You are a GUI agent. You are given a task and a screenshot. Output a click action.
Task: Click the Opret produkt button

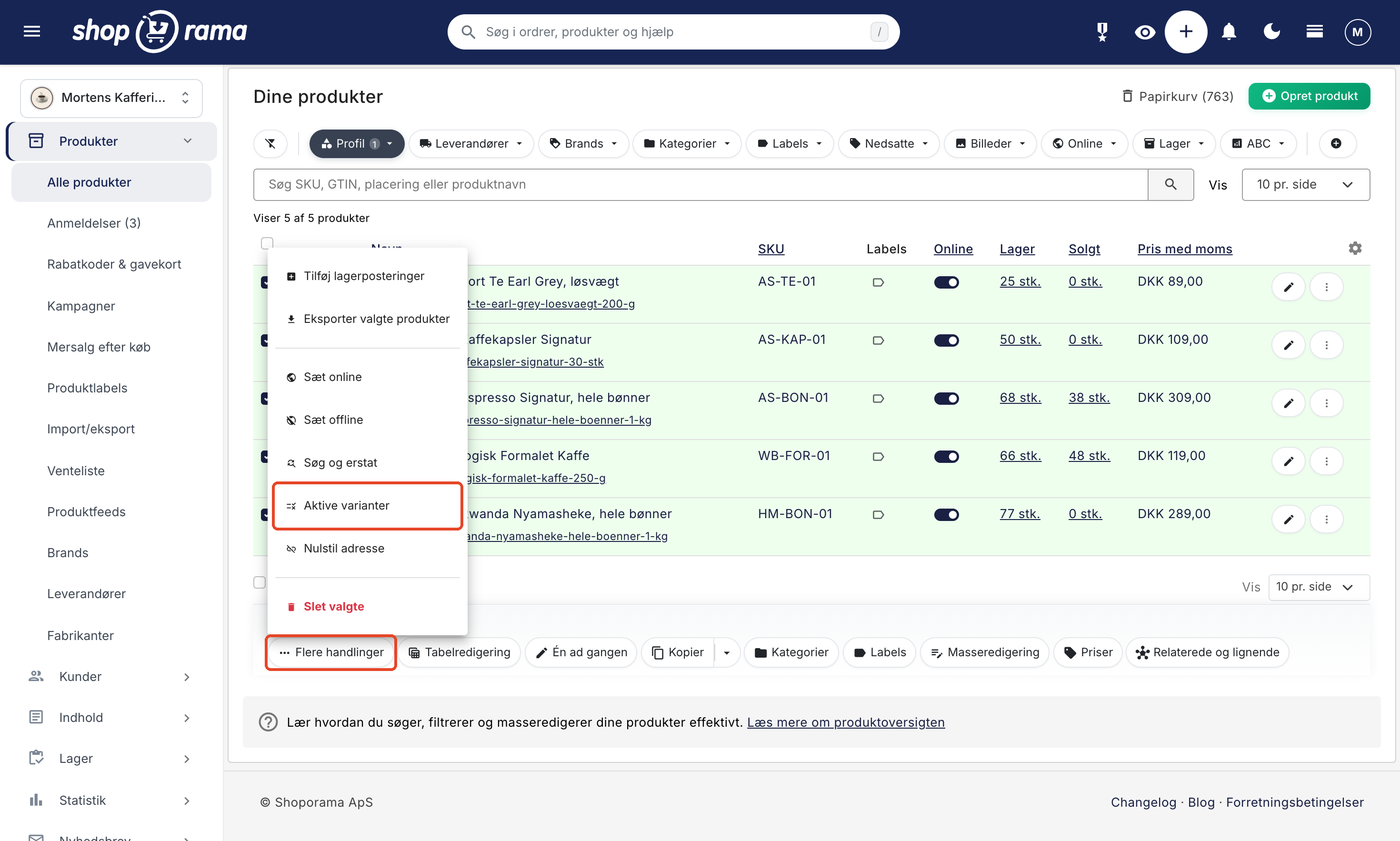click(1309, 96)
